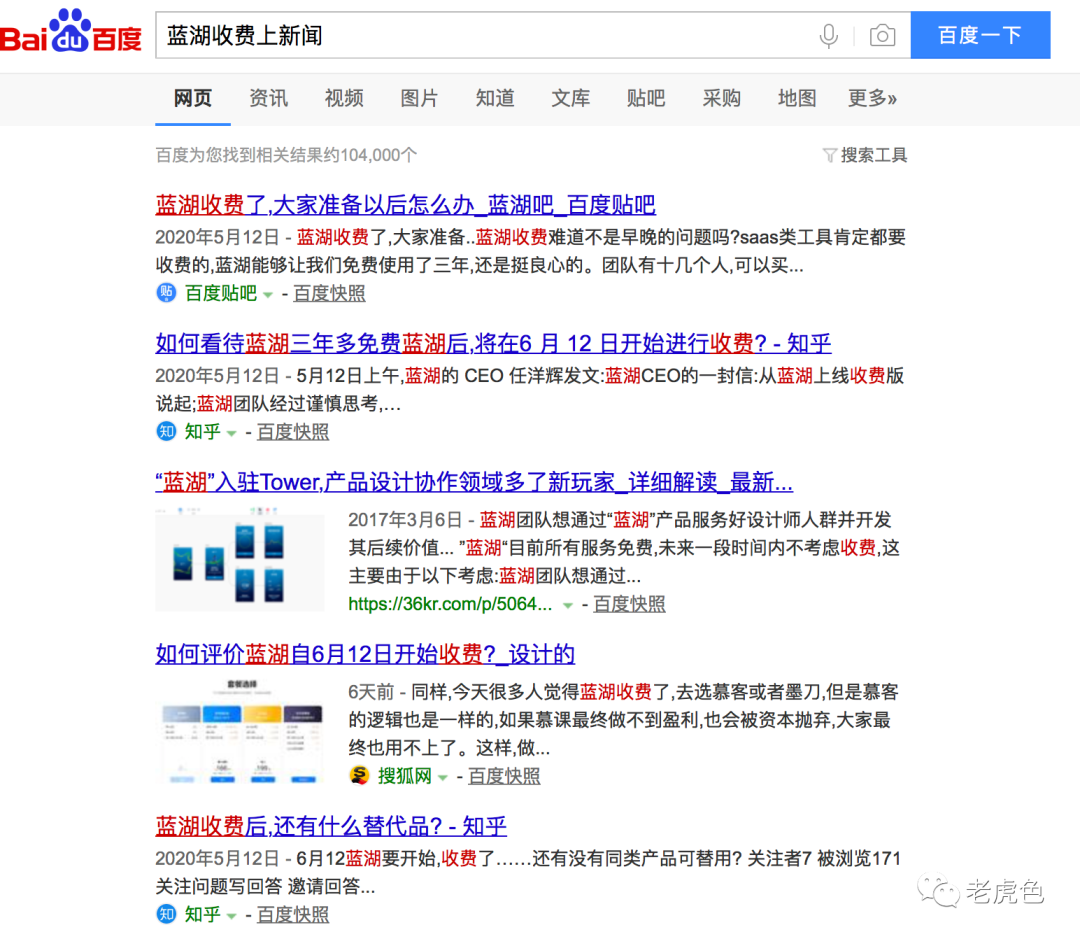Open 百度快照 for the 36kr result
This screenshot has width=1080, height=939.
coord(630,604)
